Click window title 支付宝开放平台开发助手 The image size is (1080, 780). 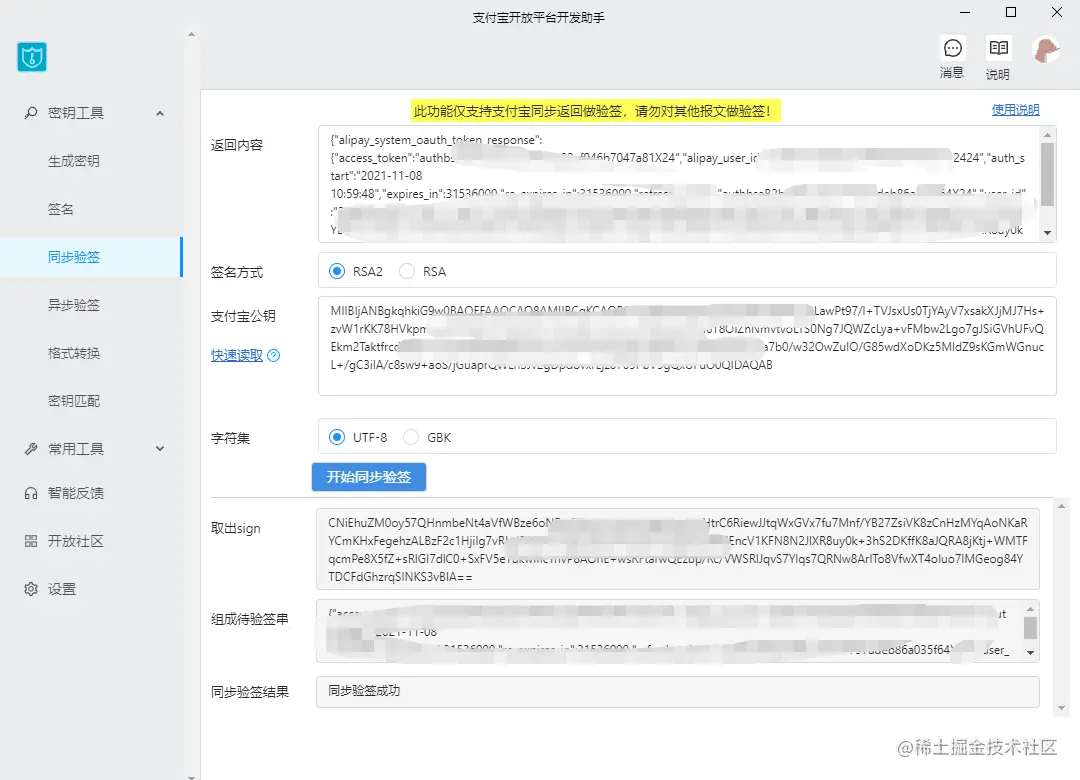[539, 18]
